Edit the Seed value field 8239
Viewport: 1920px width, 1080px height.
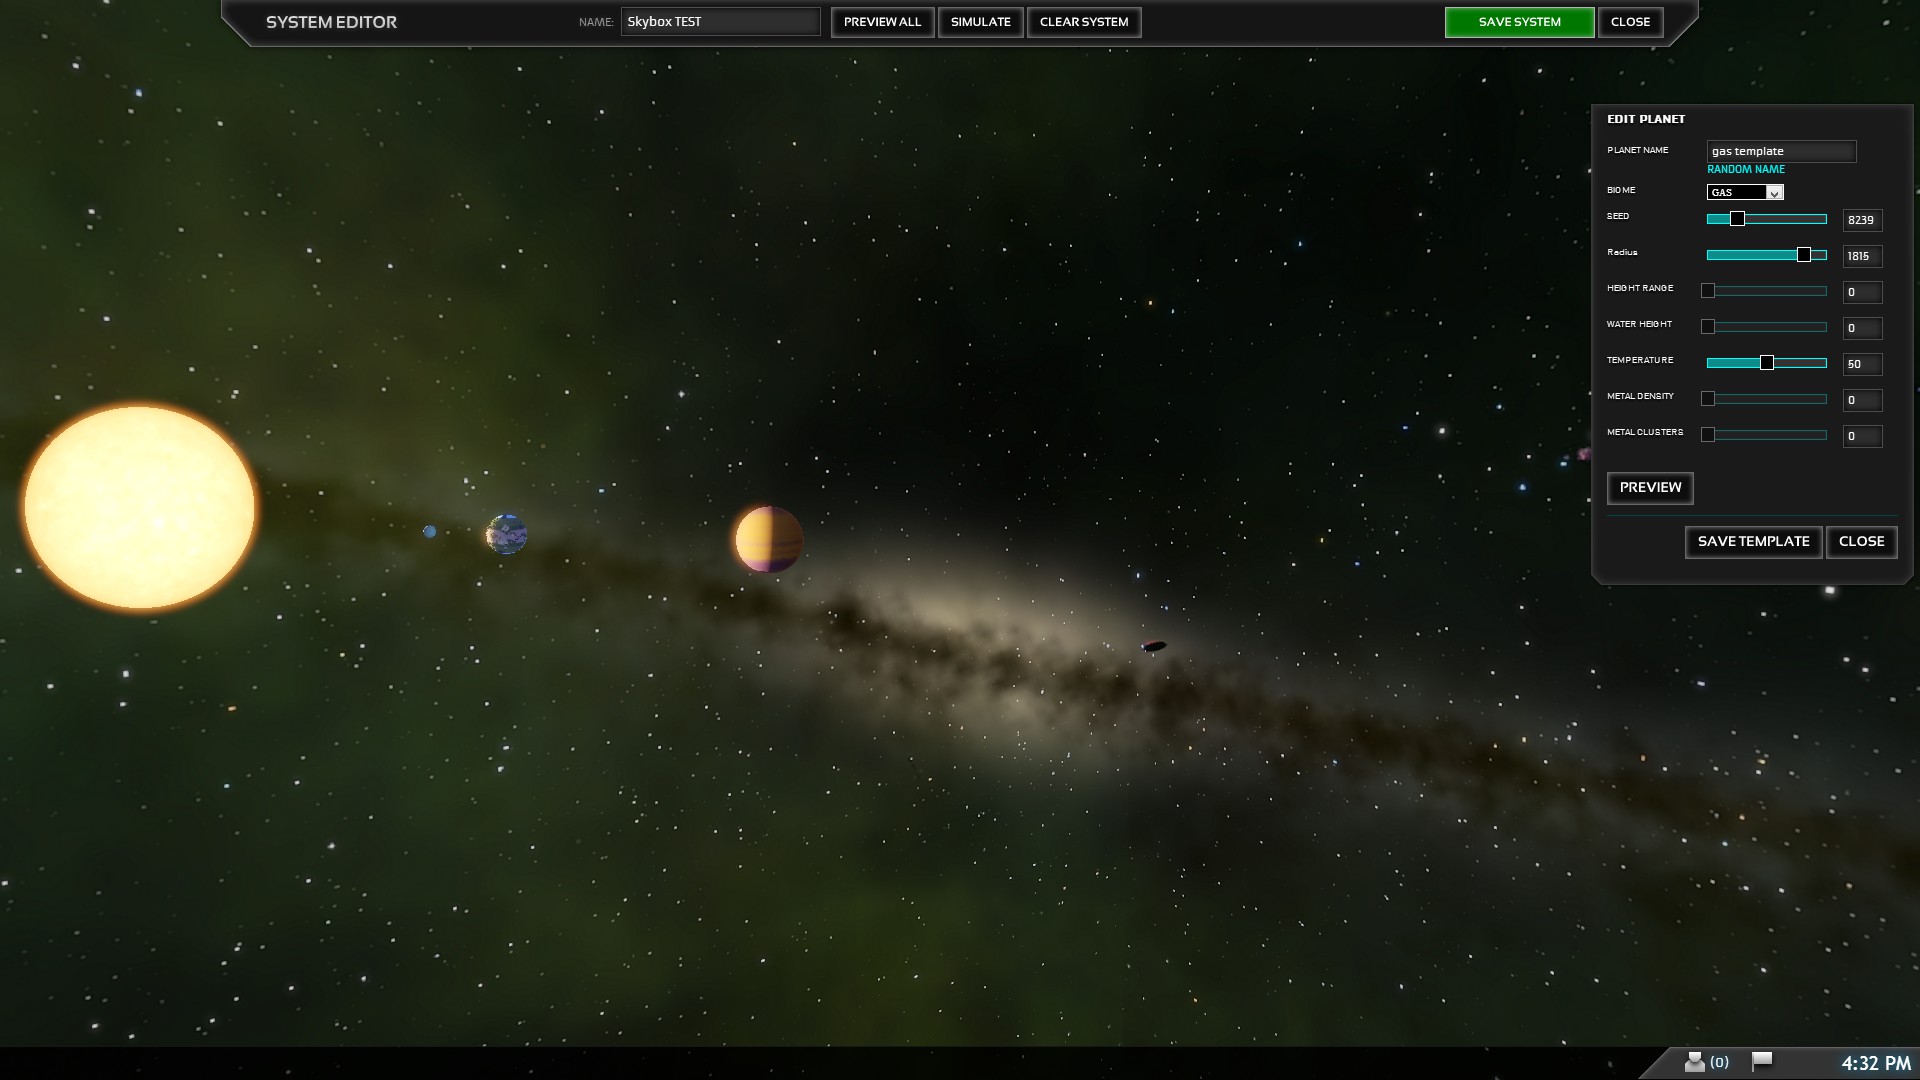point(1862,220)
